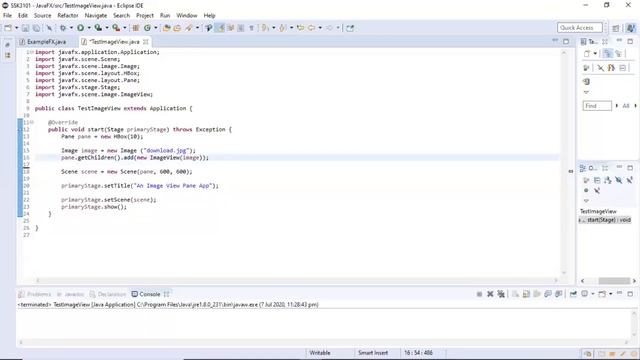Click the New Java Class icon
The height and width of the screenshot is (360, 640).
click(147, 28)
